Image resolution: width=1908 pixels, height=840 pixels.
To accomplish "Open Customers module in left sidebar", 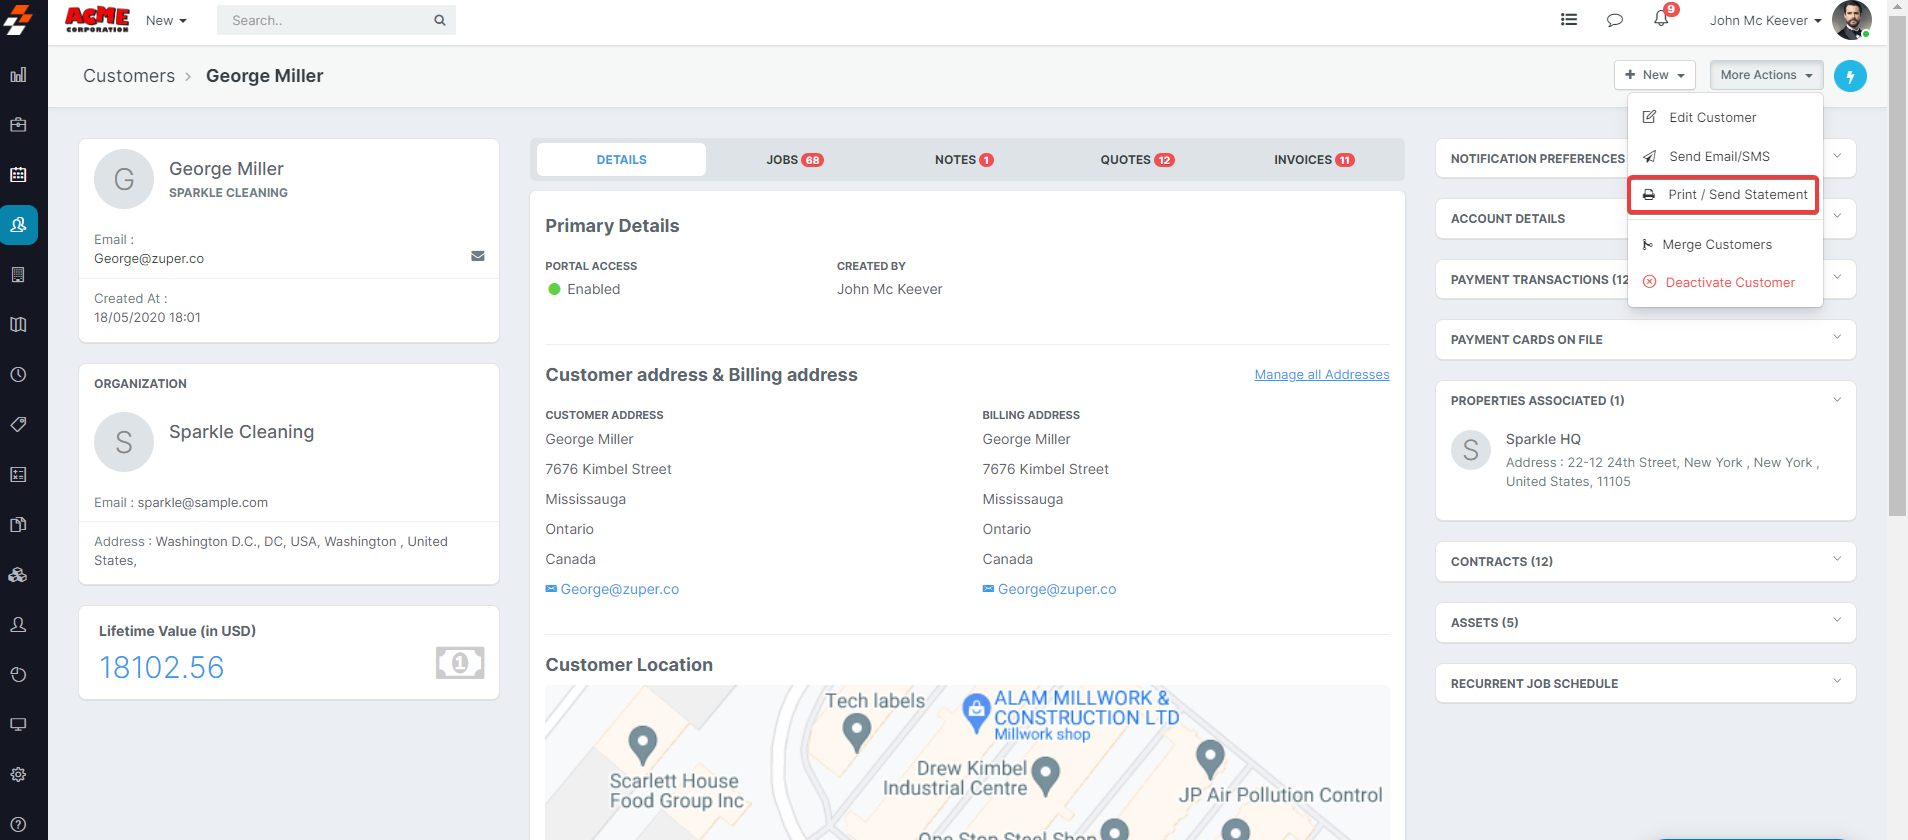I will pyautogui.click(x=19, y=225).
